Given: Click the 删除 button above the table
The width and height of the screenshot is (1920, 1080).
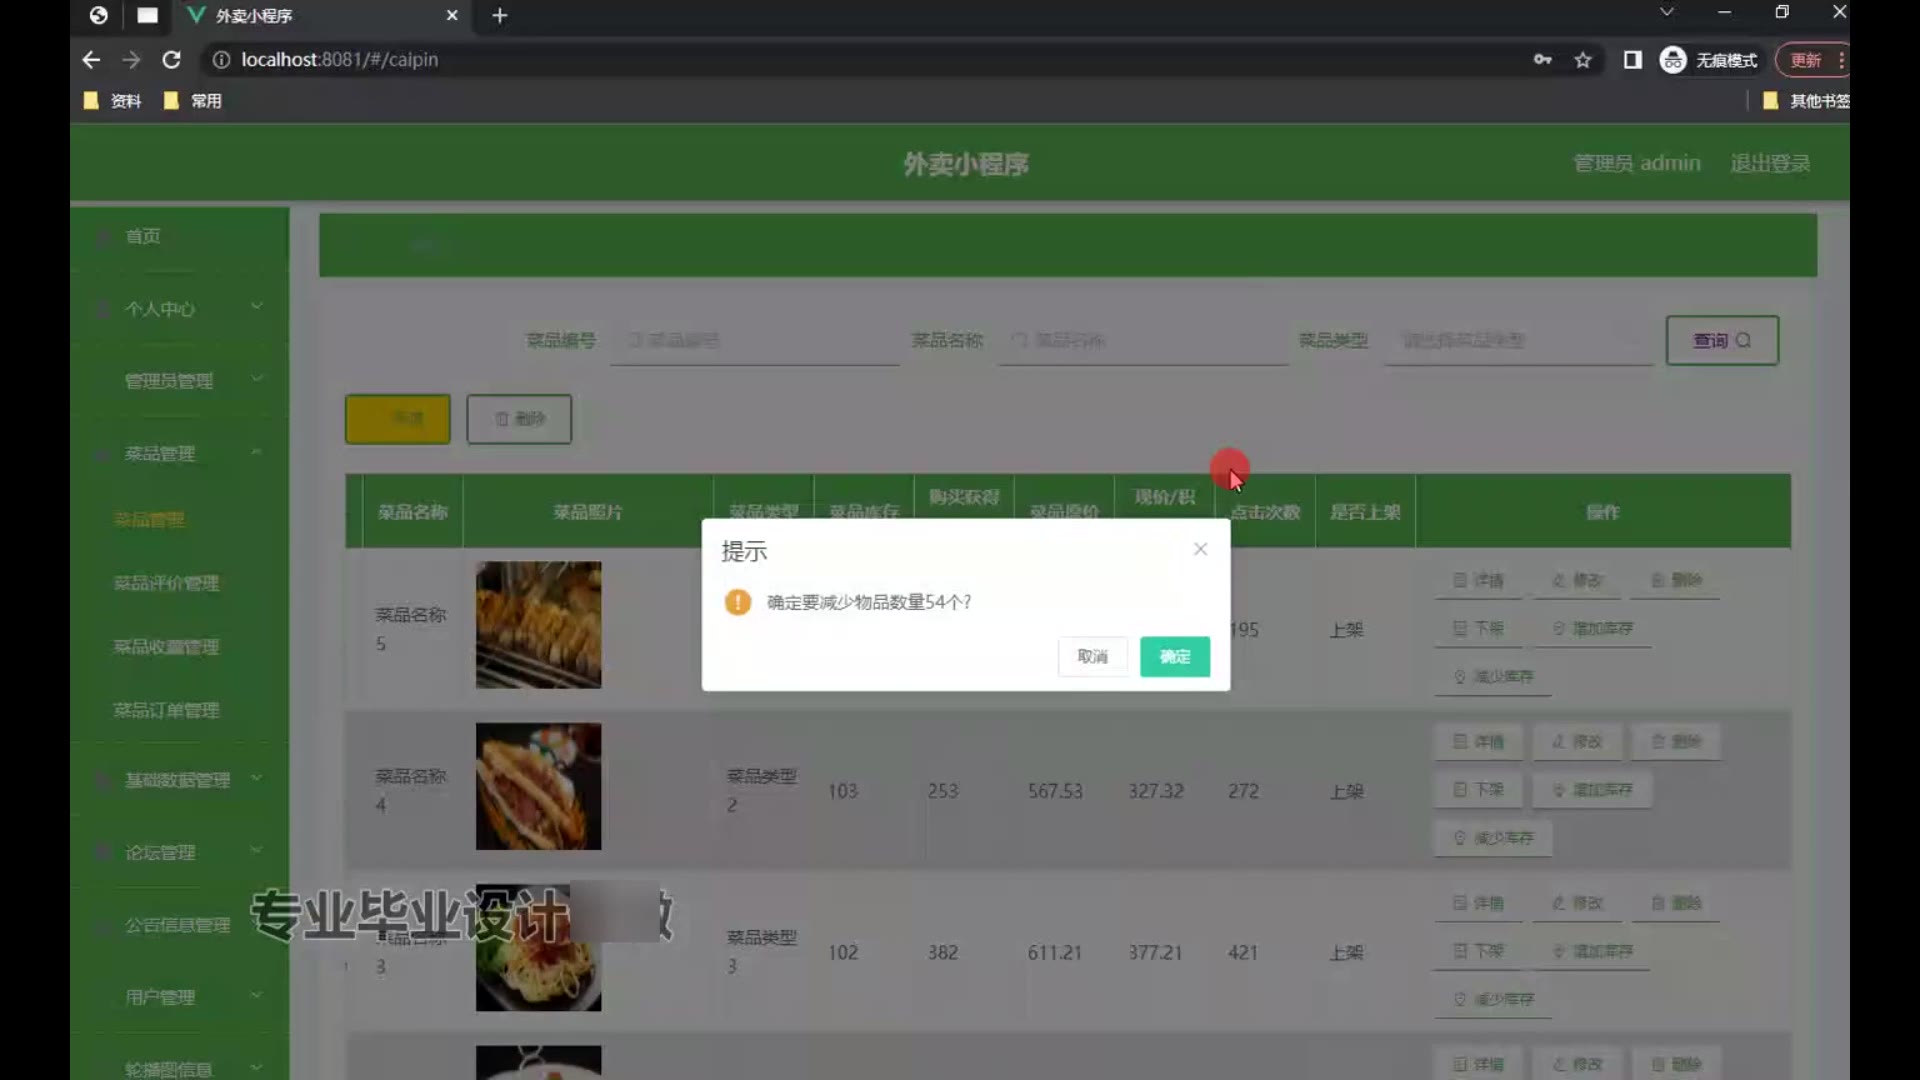Looking at the screenshot, I should (519, 419).
